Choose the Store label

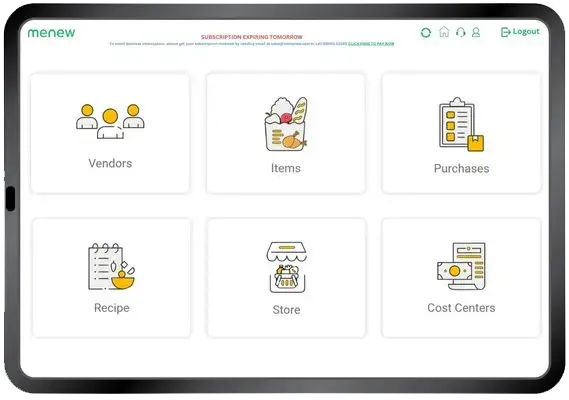[x=286, y=310]
